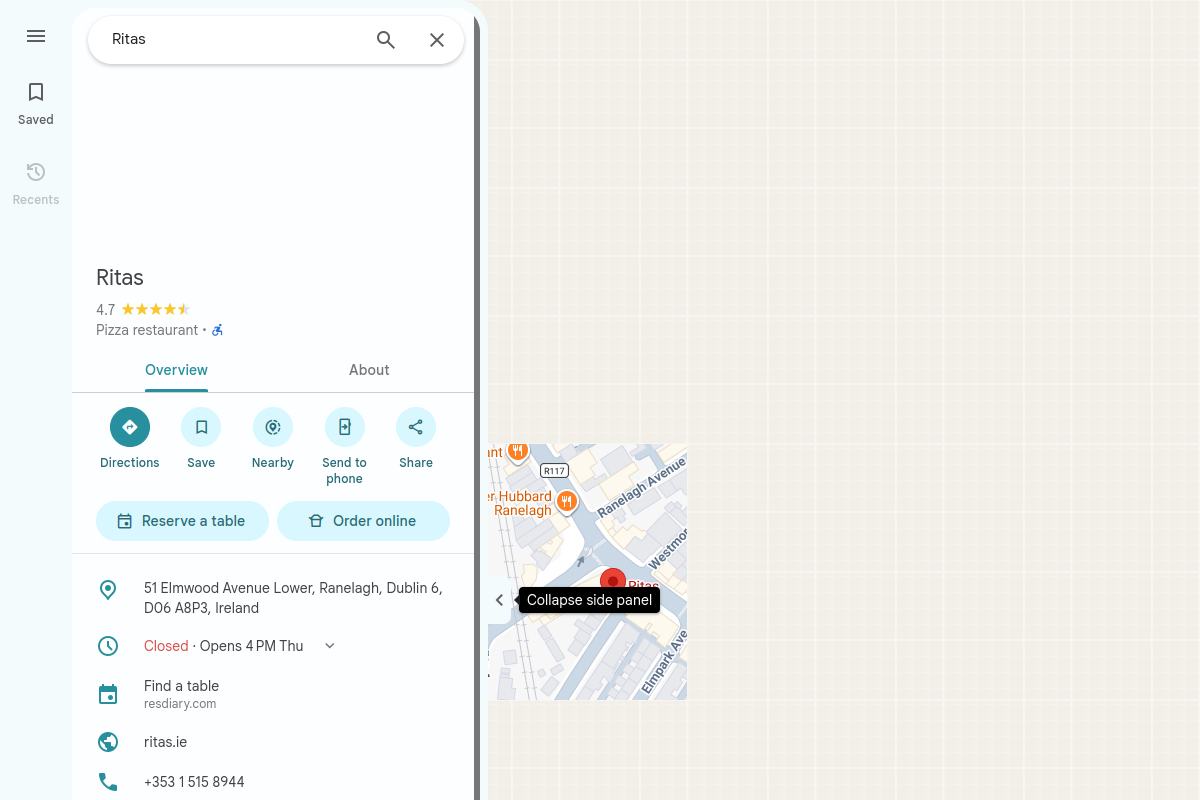Open the ritas.ie website link

click(165, 742)
